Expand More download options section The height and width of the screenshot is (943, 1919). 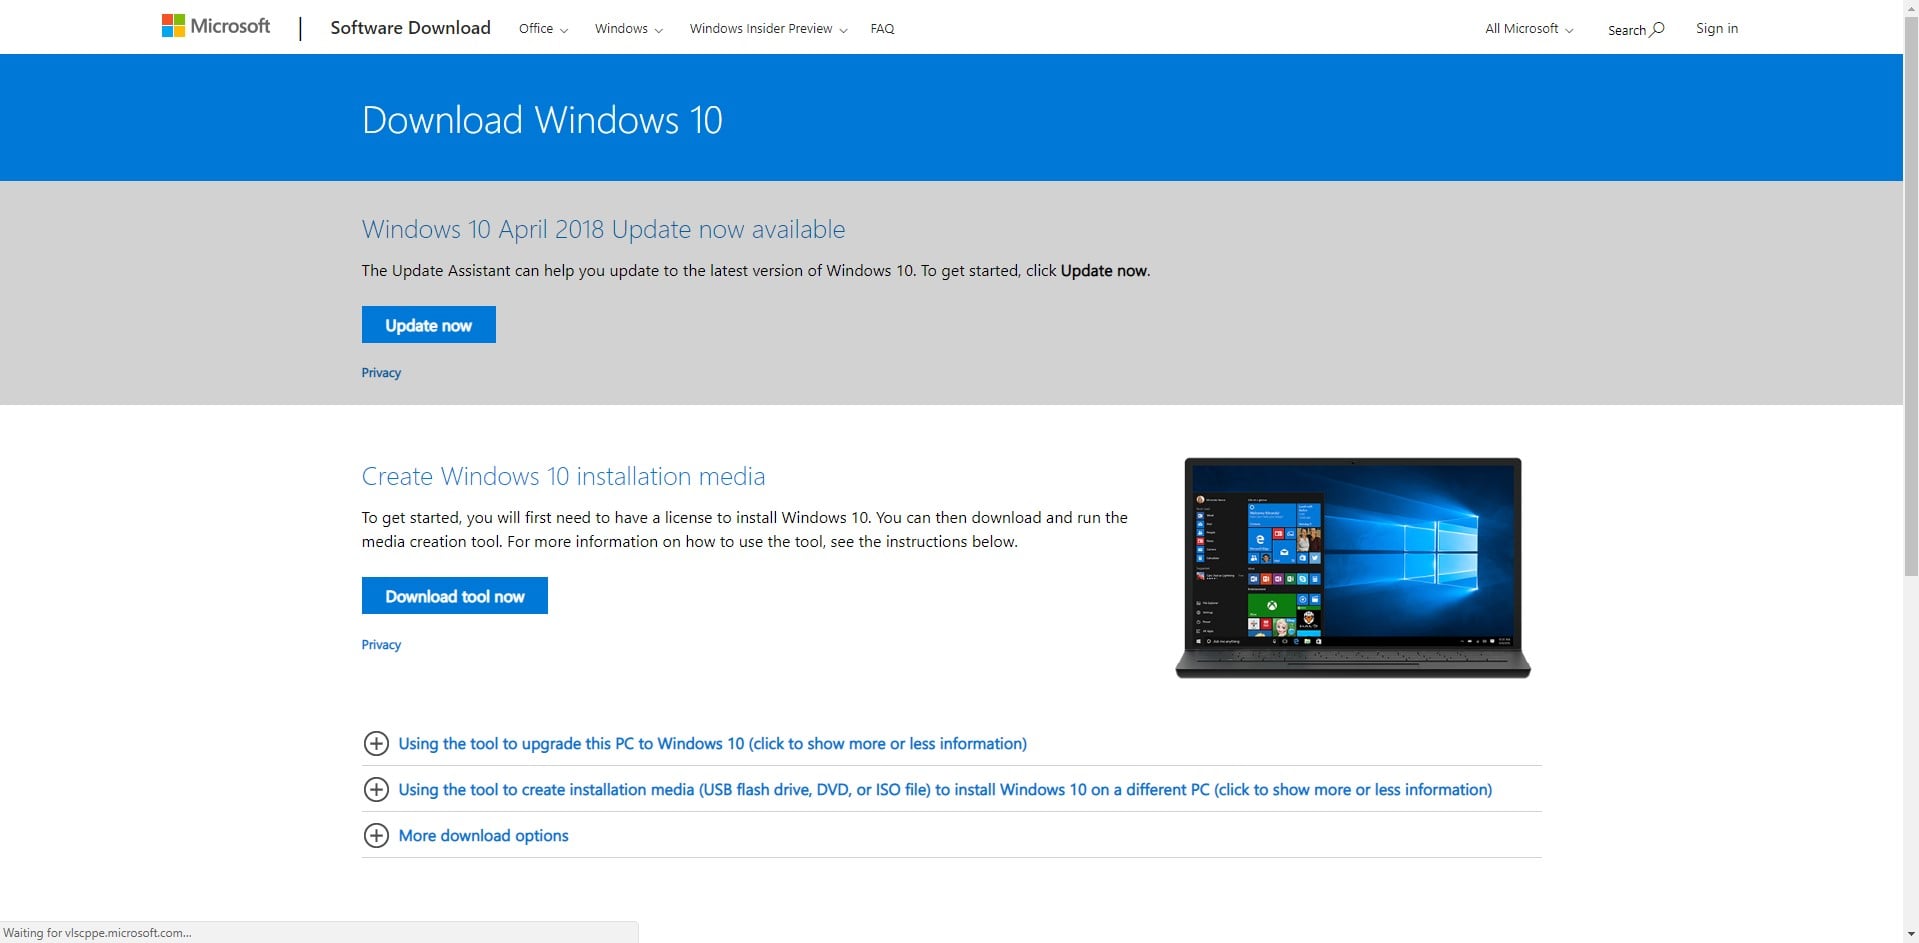click(x=483, y=835)
